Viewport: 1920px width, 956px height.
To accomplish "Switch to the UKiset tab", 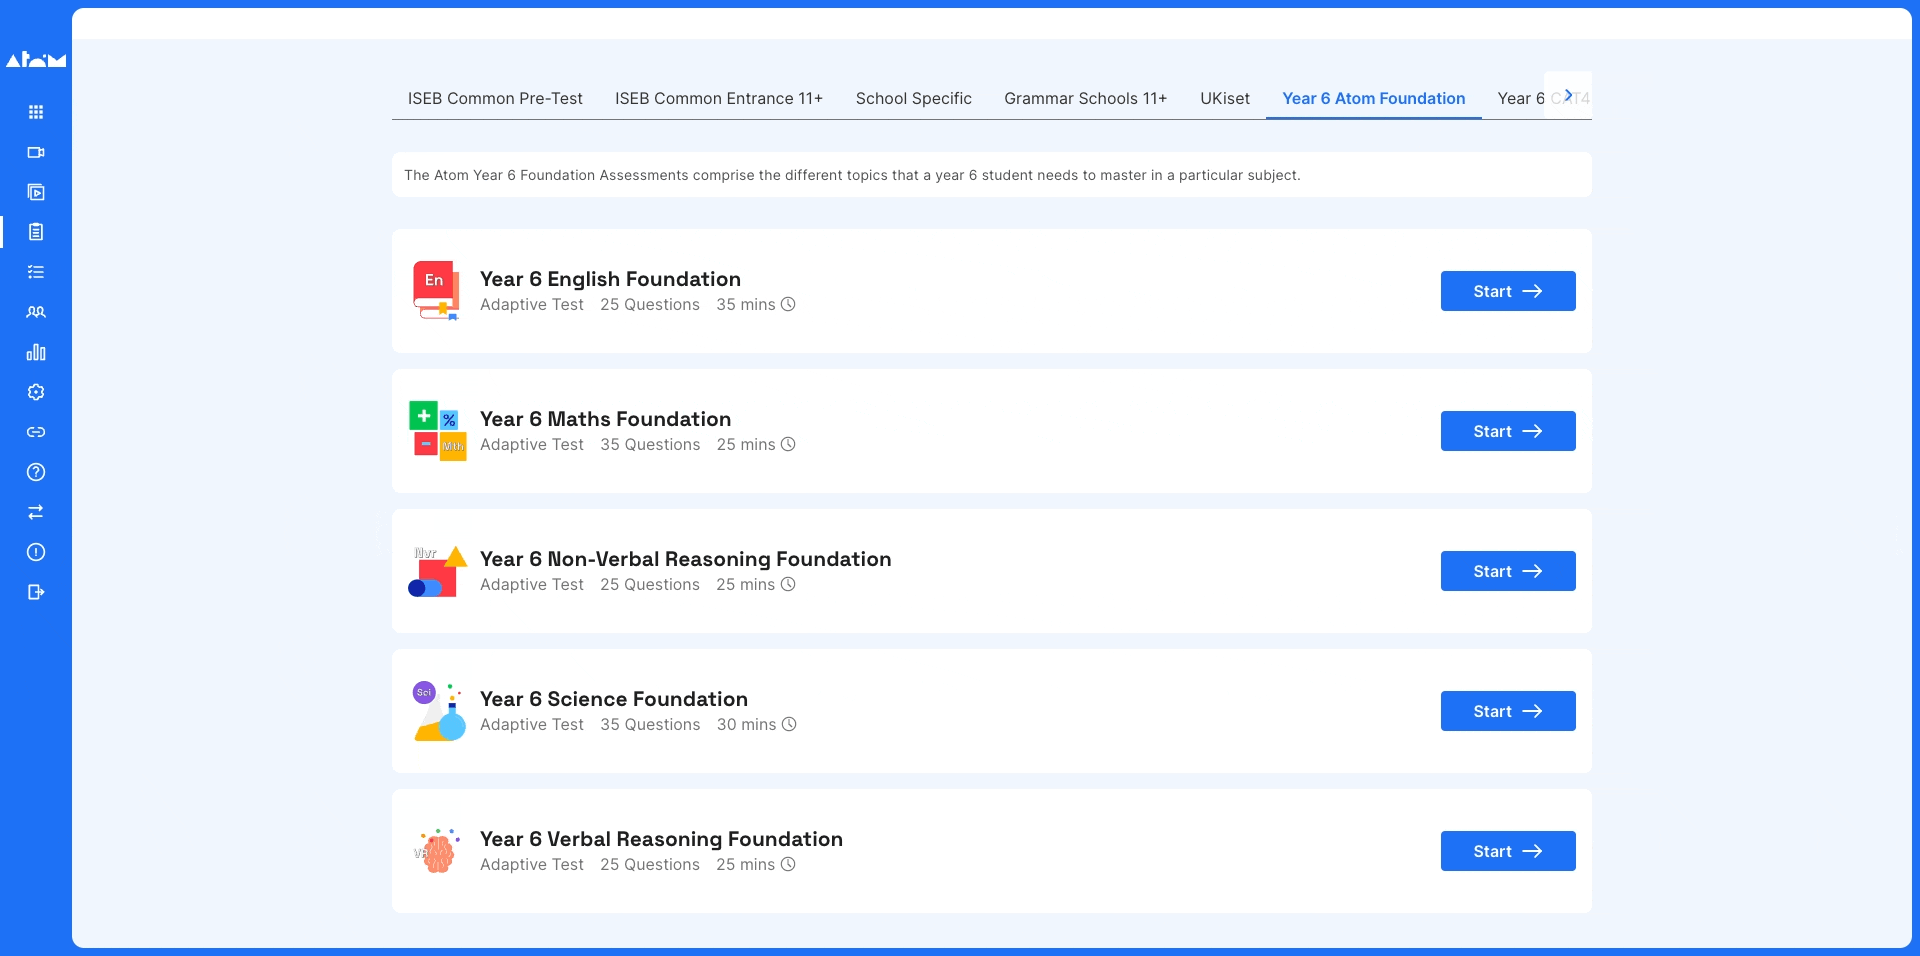I will (x=1225, y=98).
